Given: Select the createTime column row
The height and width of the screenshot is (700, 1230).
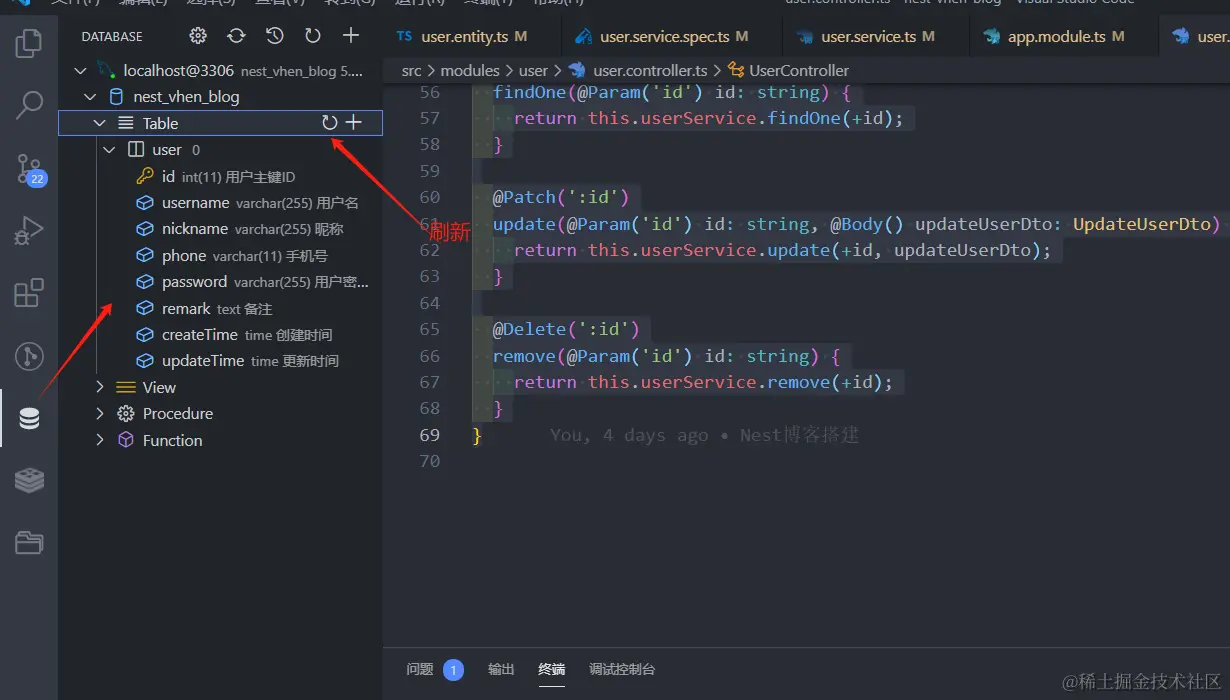Looking at the screenshot, I should click(x=220, y=335).
